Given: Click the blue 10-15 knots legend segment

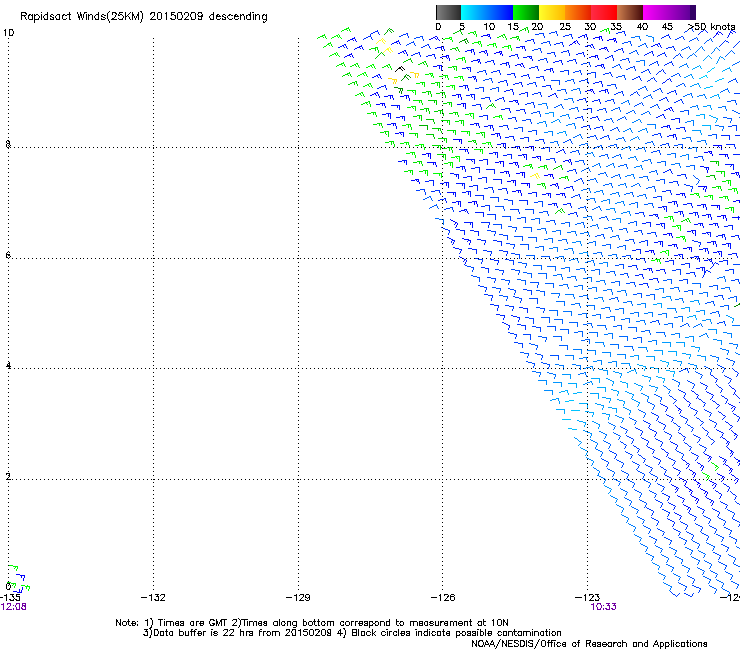Looking at the screenshot, I should [500, 12].
